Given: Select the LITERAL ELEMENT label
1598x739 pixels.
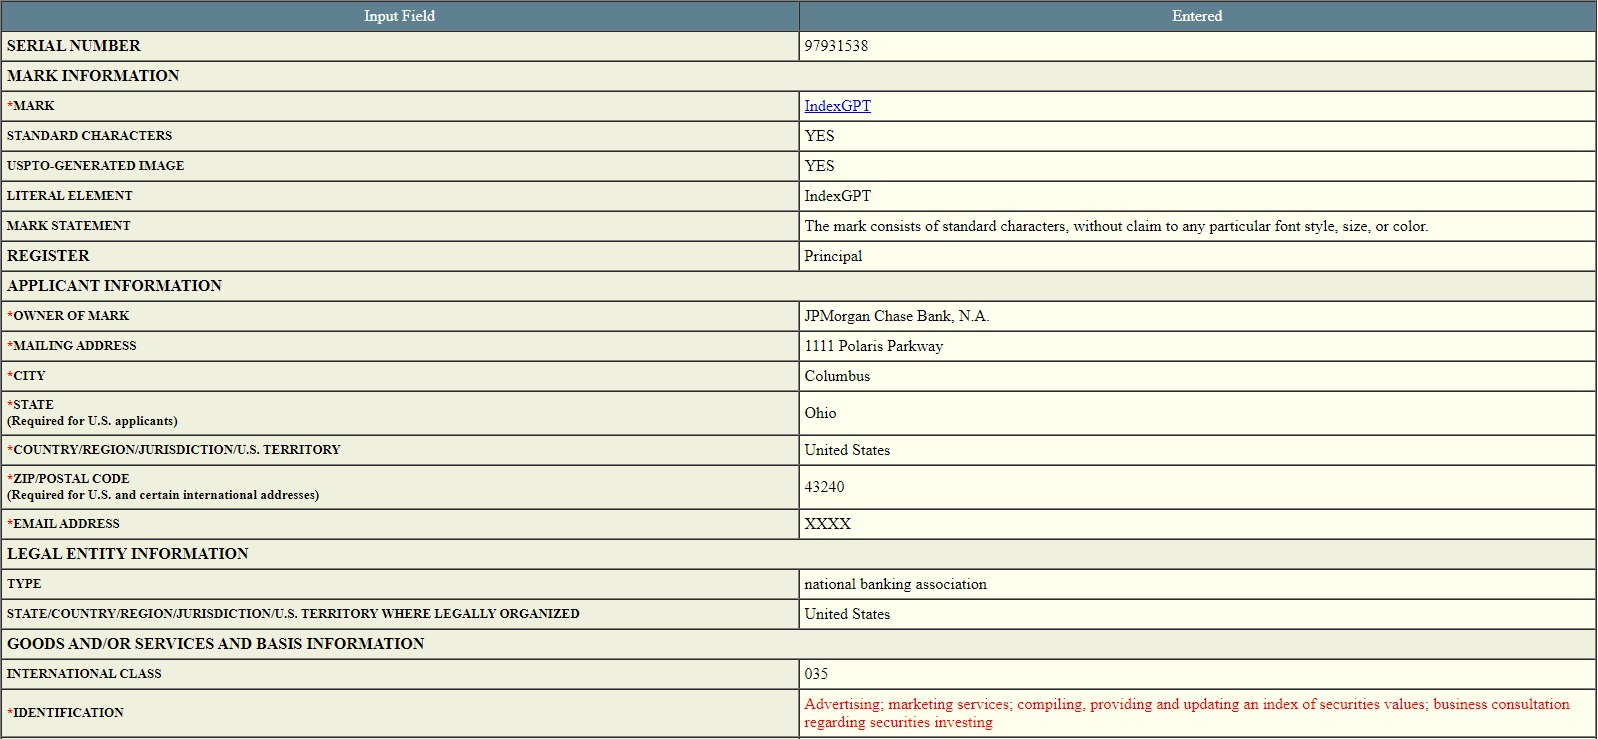Looking at the screenshot, I should click(x=69, y=196).
